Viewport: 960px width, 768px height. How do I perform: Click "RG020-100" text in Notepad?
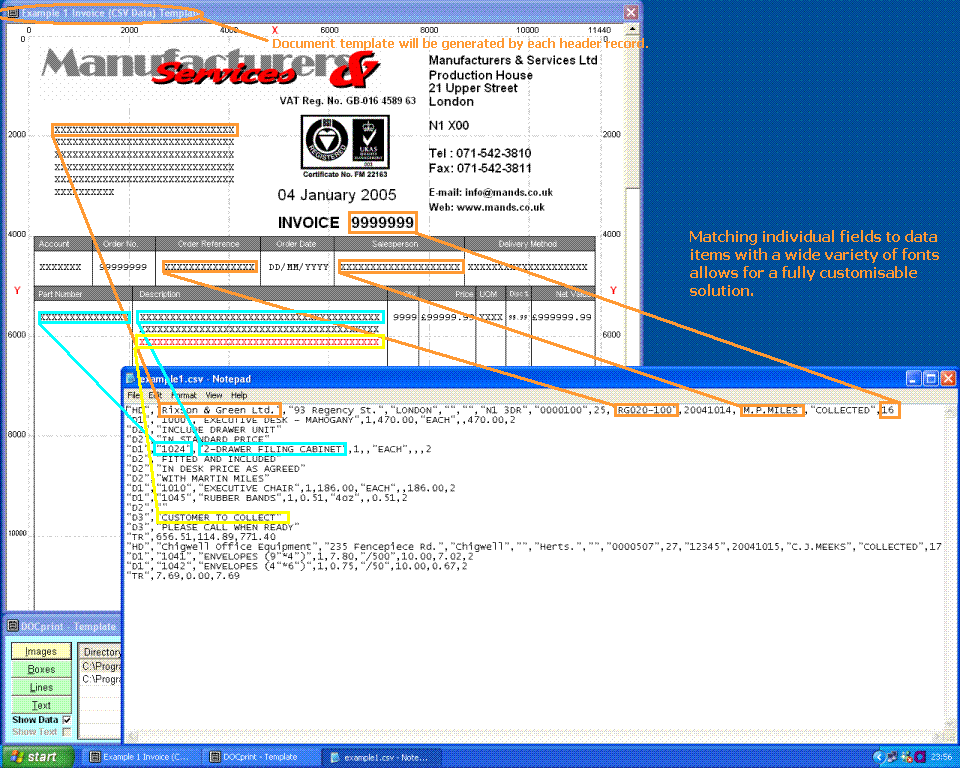(646, 410)
